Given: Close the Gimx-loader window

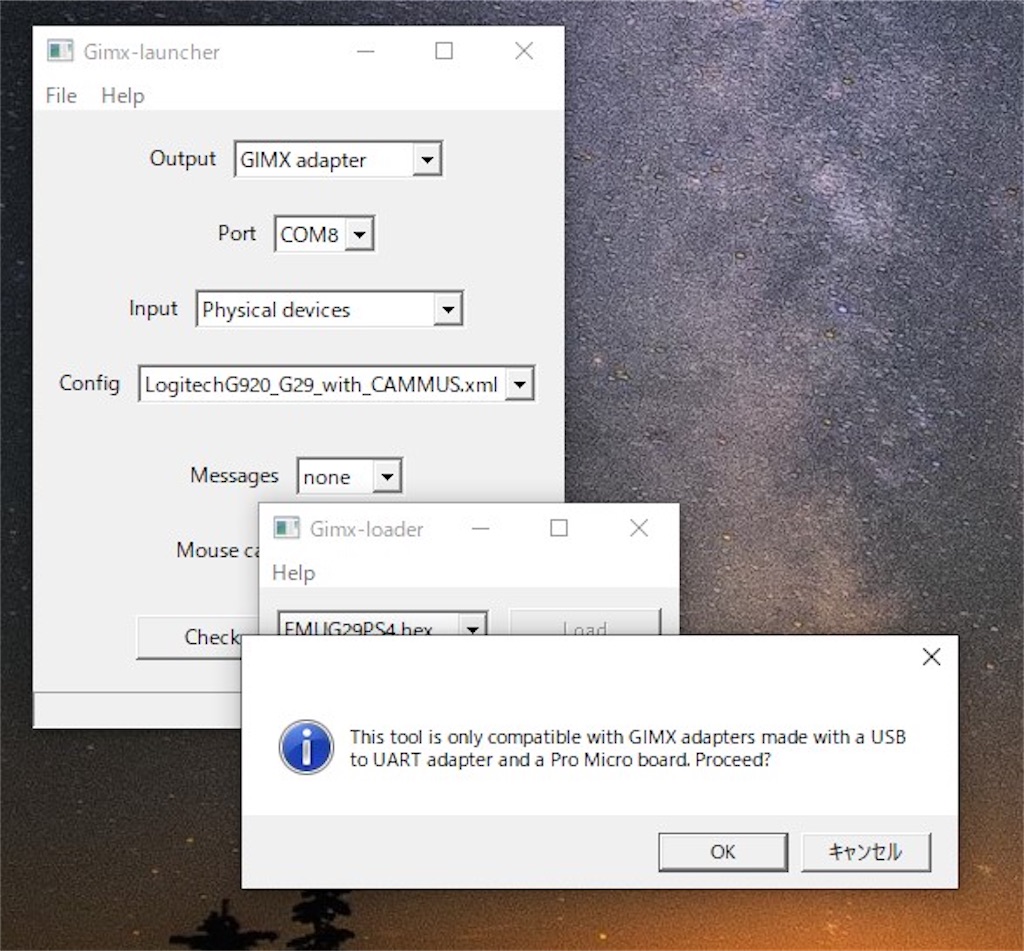Looking at the screenshot, I should (639, 528).
